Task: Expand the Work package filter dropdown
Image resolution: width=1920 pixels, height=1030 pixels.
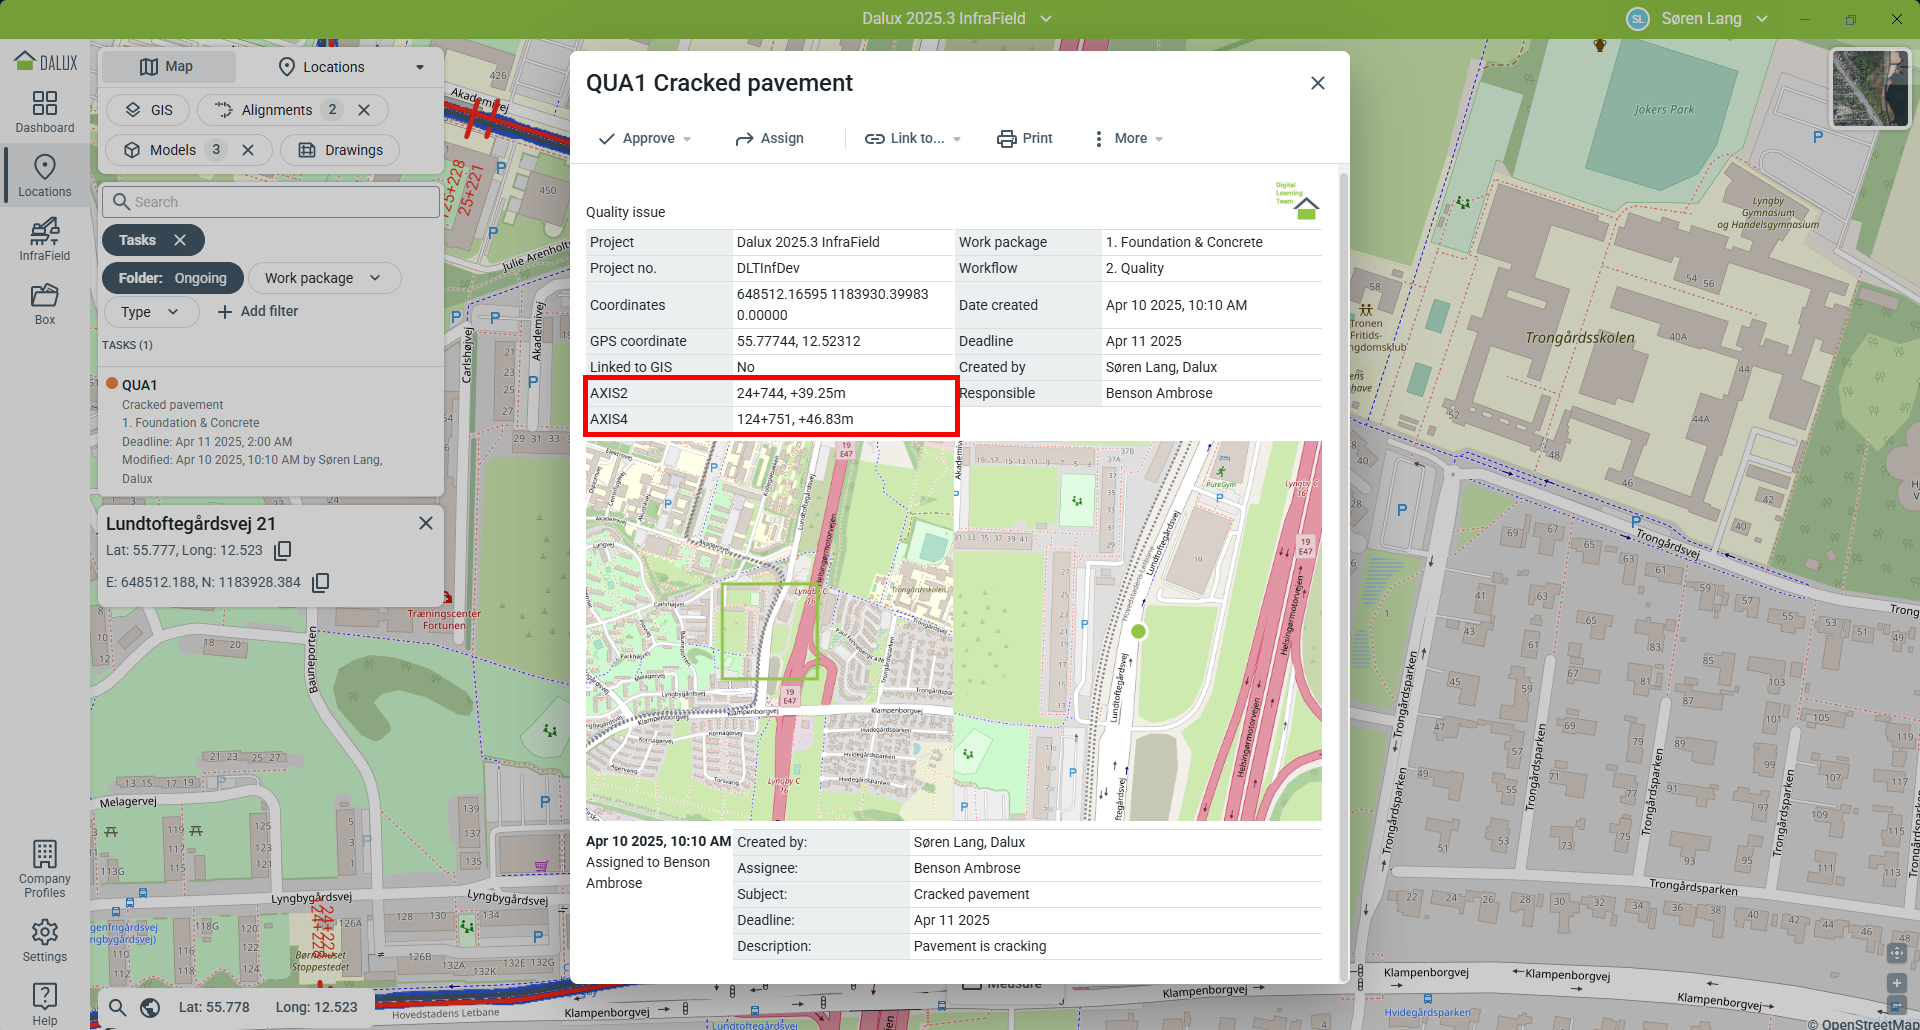Action: click(323, 278)
